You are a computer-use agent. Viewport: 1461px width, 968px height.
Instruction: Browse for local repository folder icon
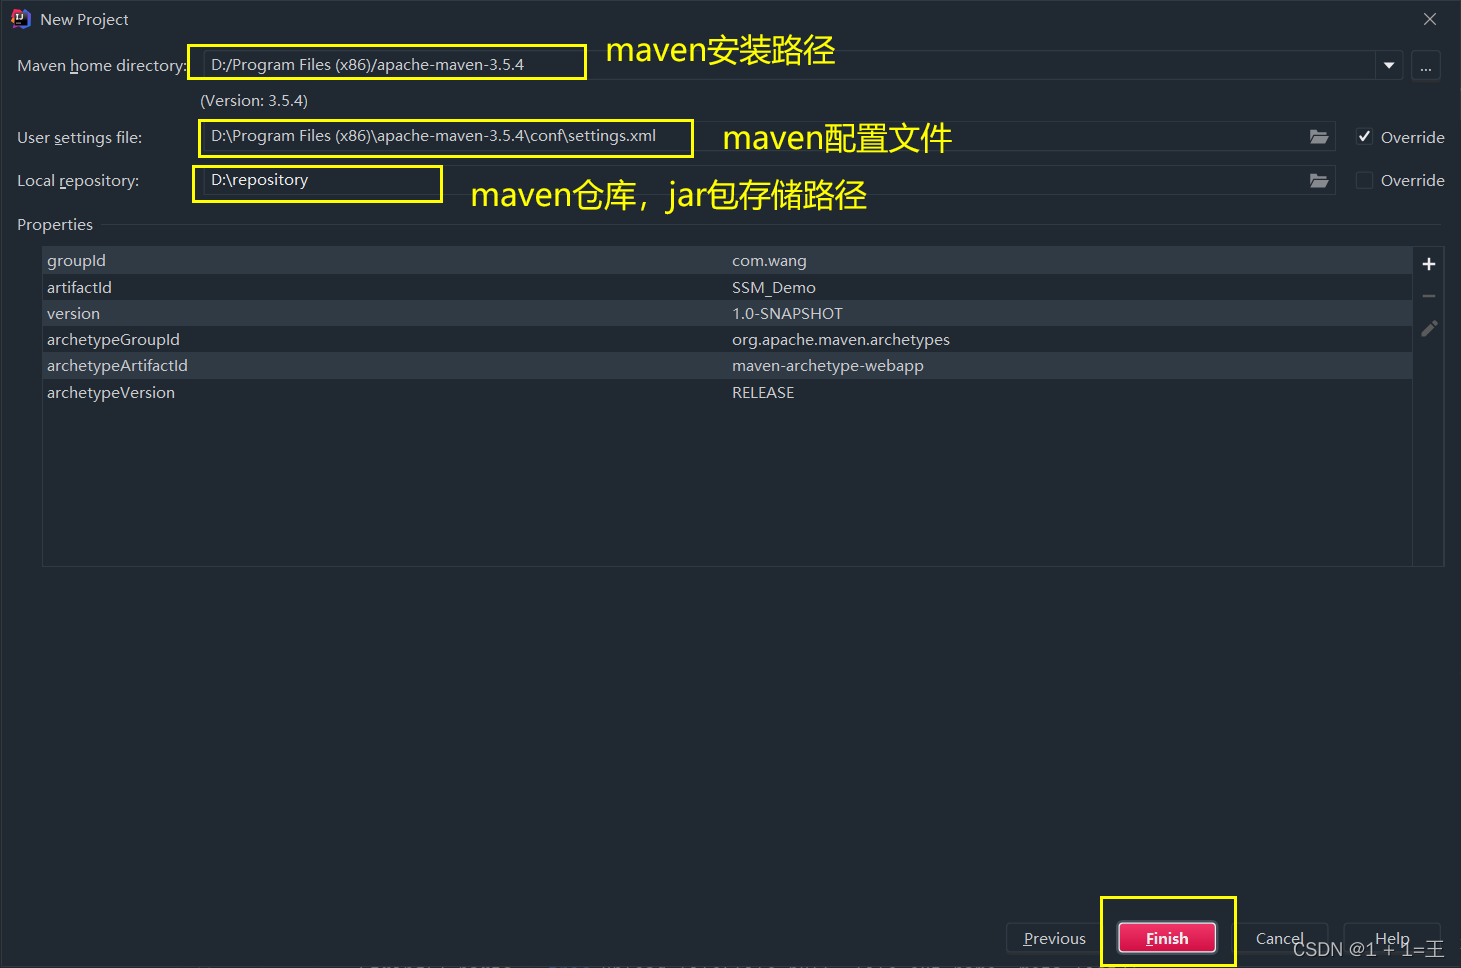1319,181
